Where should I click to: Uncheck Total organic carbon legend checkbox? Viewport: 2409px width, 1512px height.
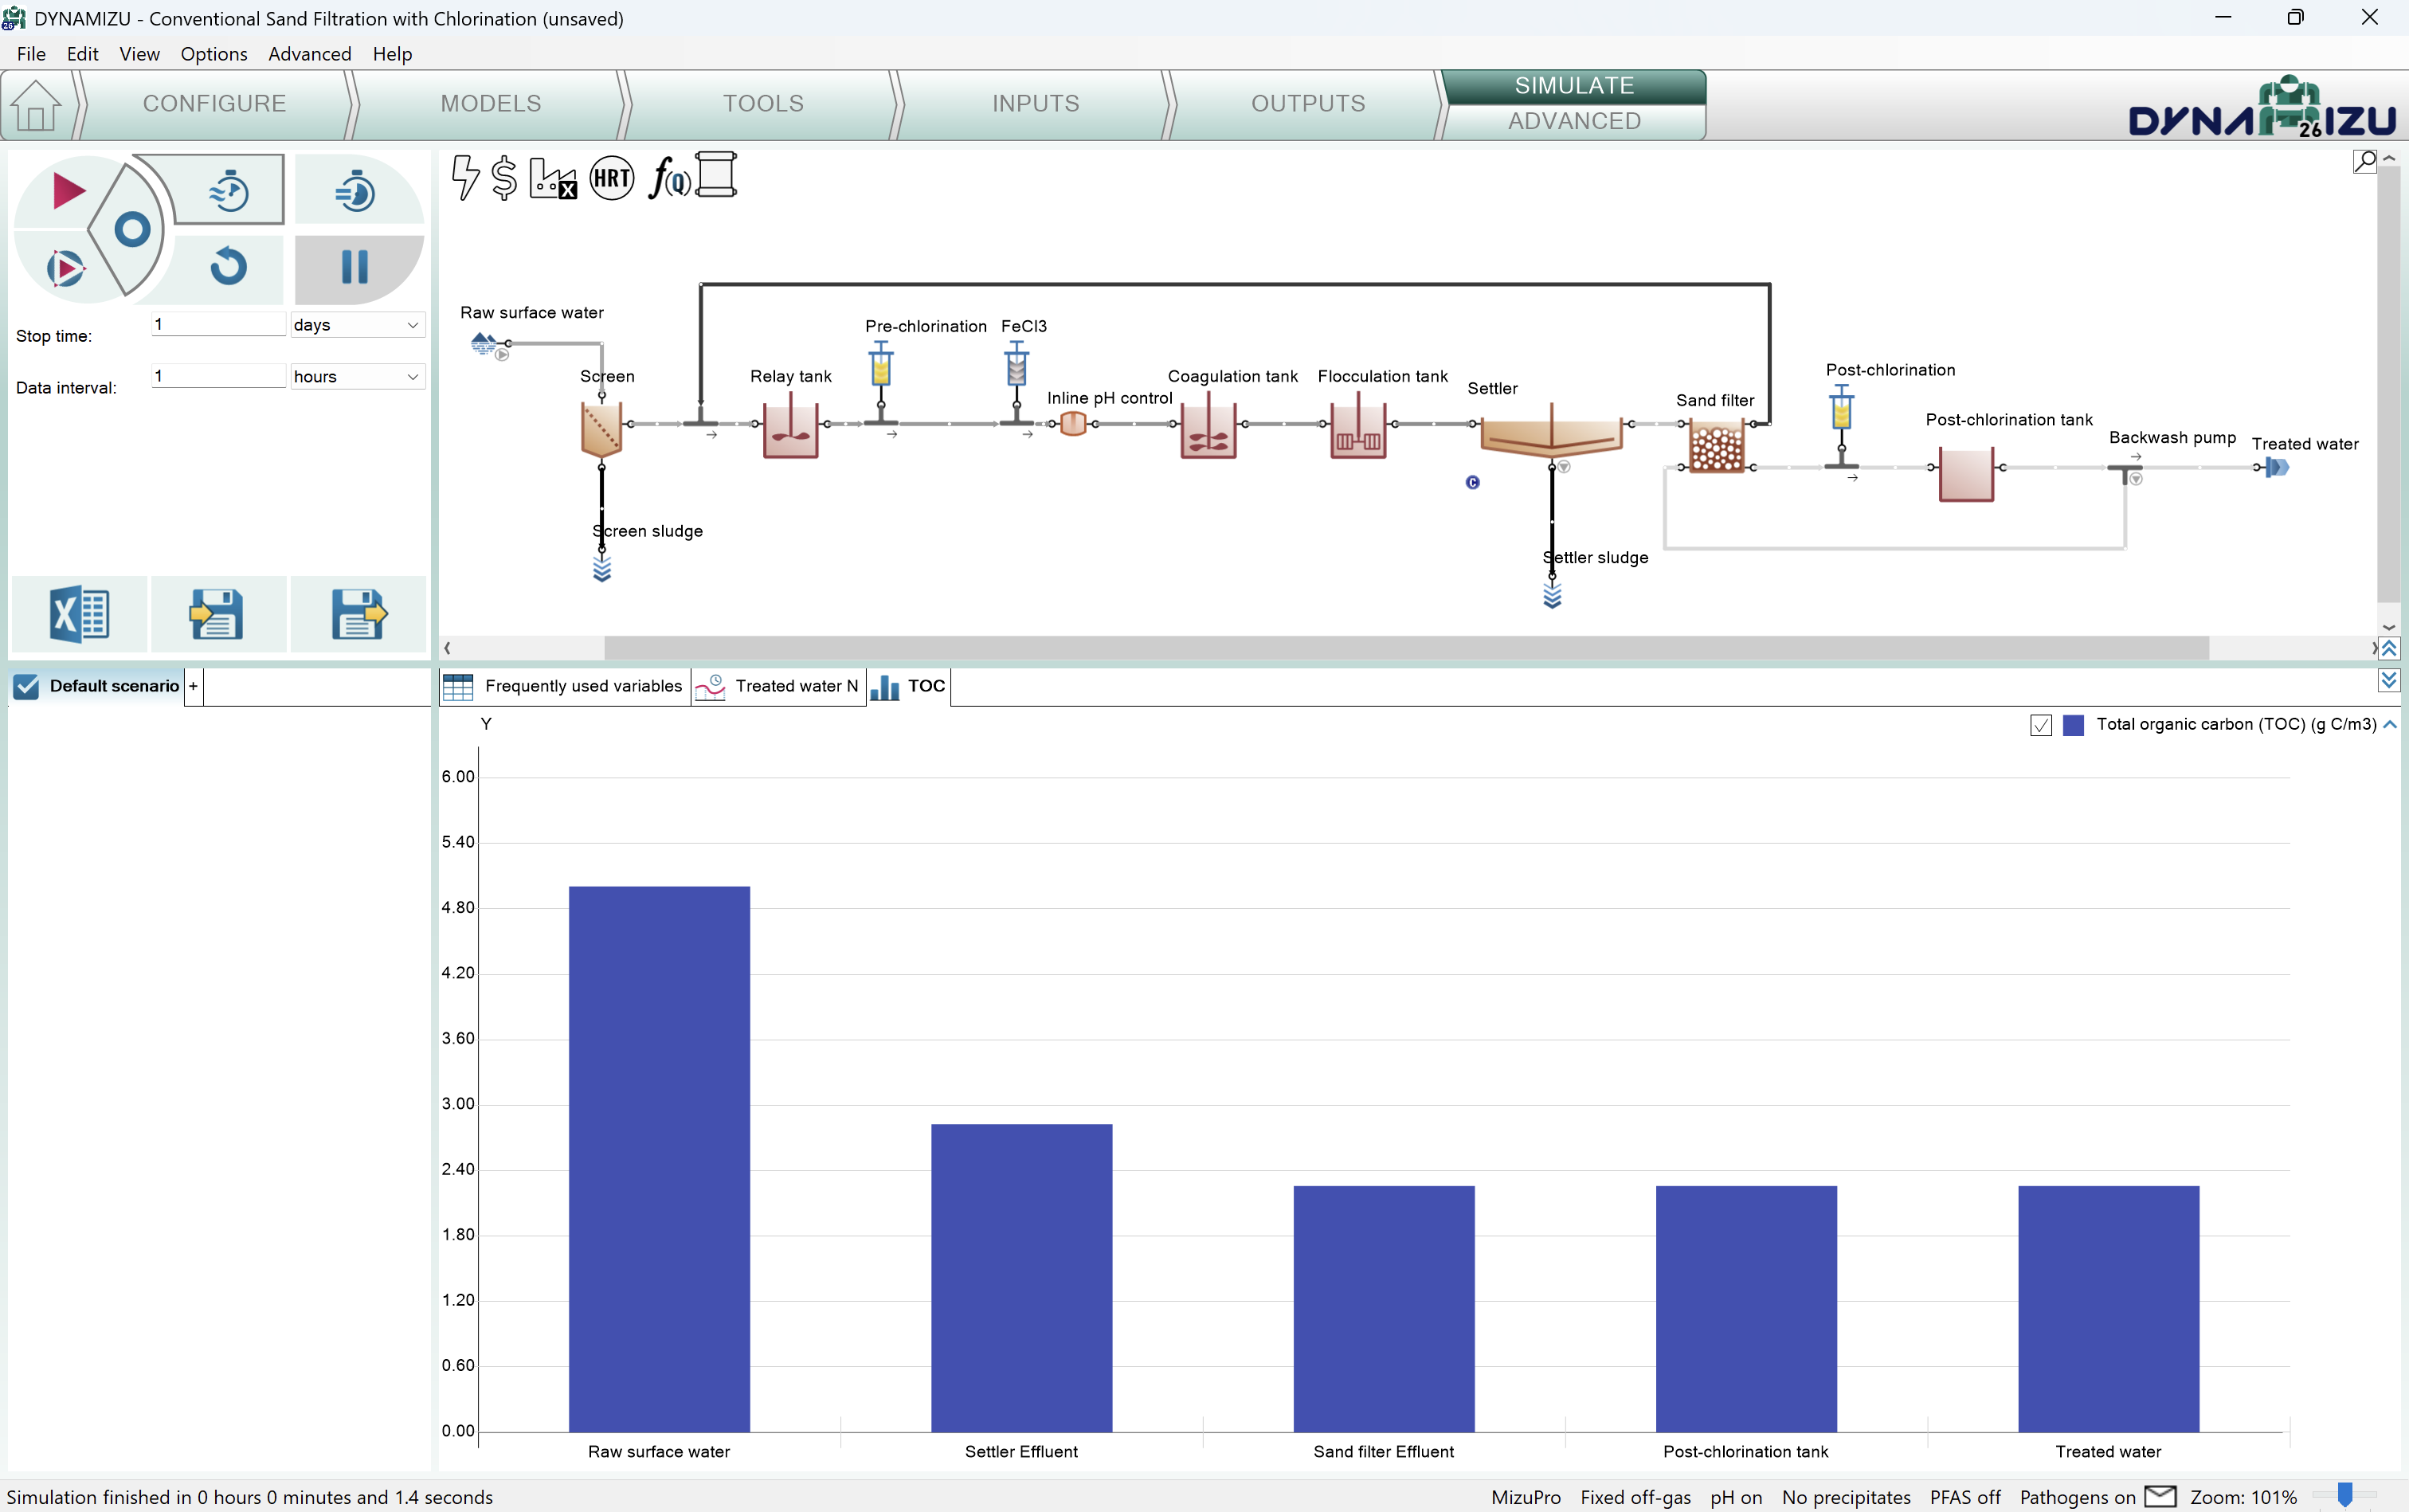pyautogui.click(x=2041, y=725)
